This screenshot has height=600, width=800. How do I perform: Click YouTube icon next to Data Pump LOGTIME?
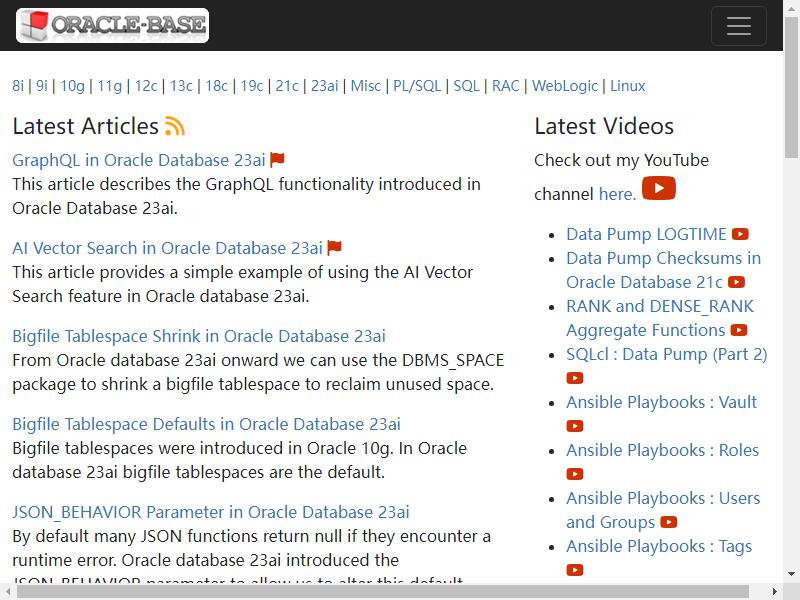740,234
